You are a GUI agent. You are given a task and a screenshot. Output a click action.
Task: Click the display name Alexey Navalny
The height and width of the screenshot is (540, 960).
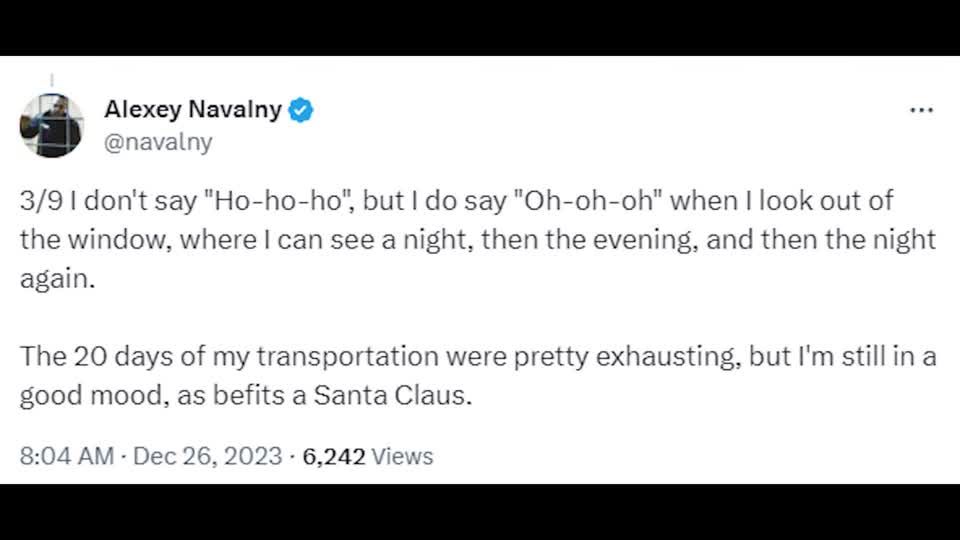[193, 110]
